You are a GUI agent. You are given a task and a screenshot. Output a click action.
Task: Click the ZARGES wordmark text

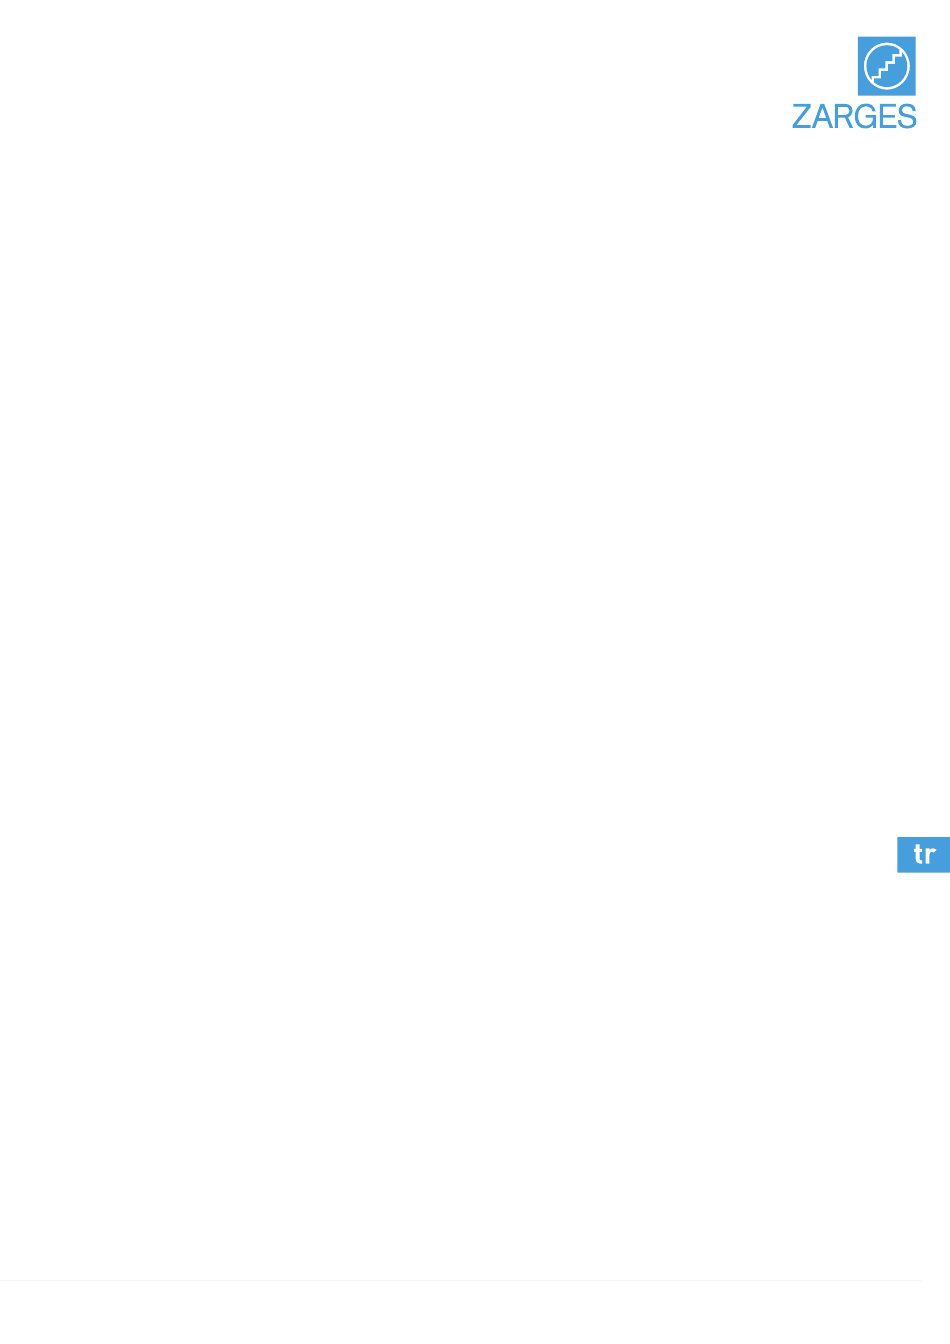(x=854, y=117)
